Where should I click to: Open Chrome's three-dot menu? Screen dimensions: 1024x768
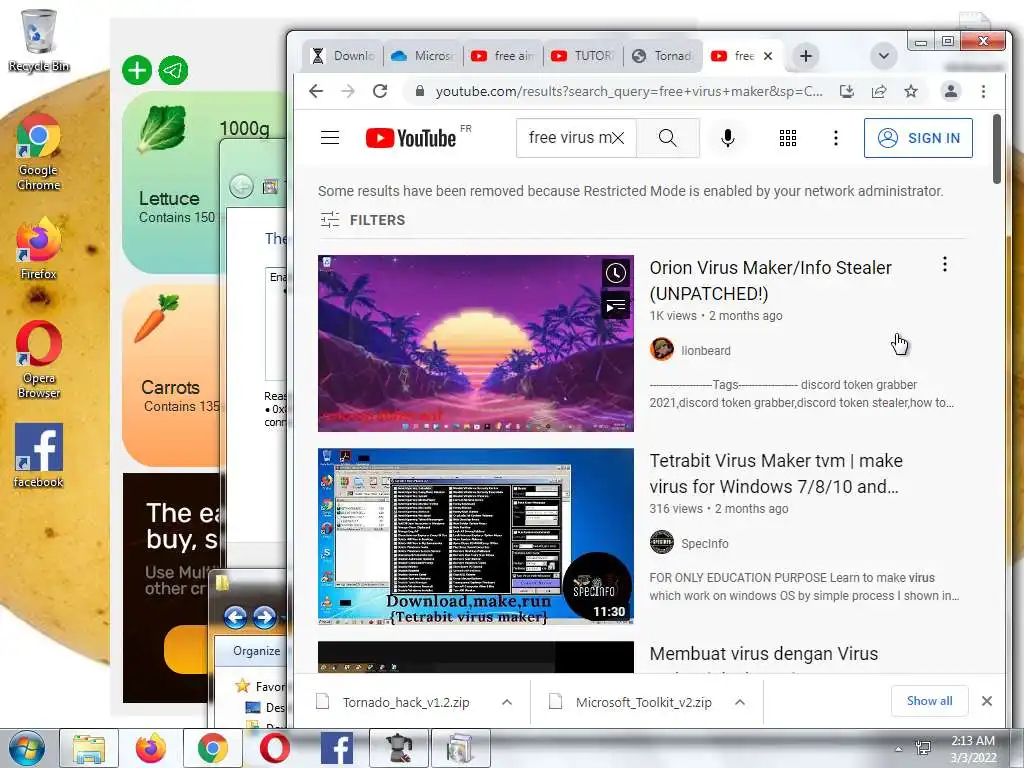tap(984, 91)
